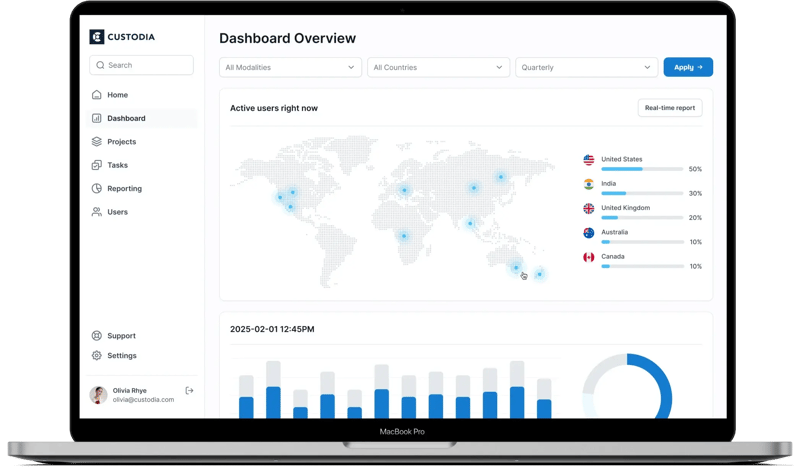This screenshot has width=800, height=467.
Task: Click the Support lifebuoy icon
Action: coord(97,336)
